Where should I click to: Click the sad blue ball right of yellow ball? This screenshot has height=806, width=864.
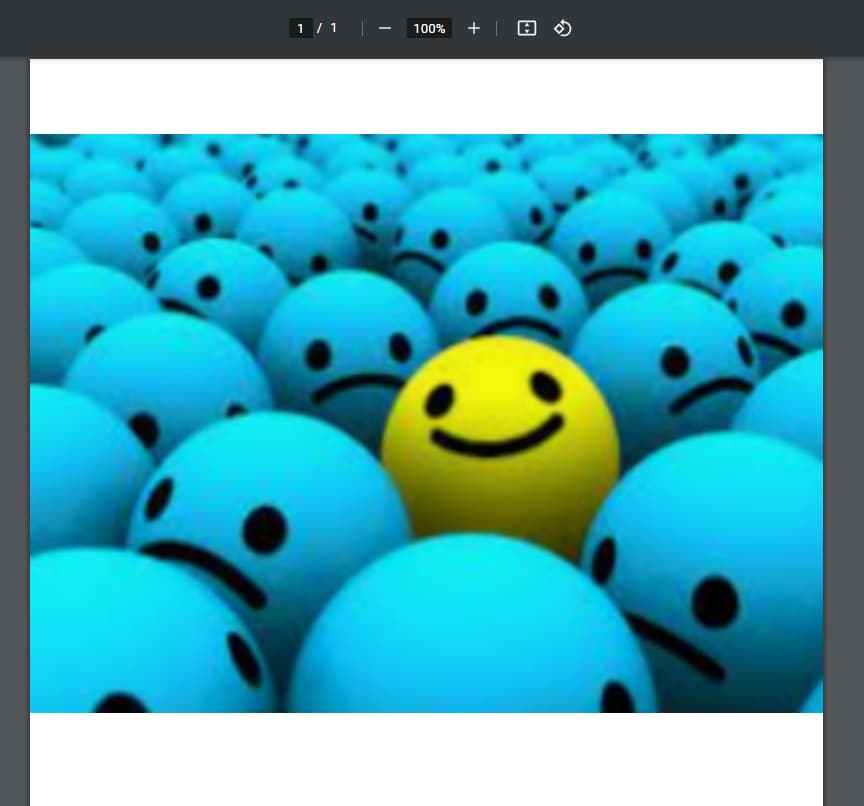[680, 370]
